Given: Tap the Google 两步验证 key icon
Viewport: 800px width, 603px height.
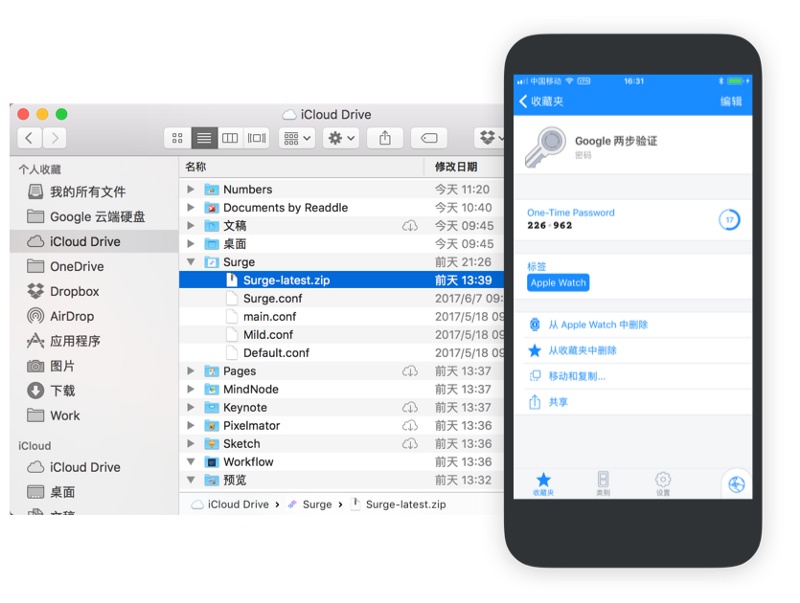Looking at the screenshot, I should (x=545, y=146).
